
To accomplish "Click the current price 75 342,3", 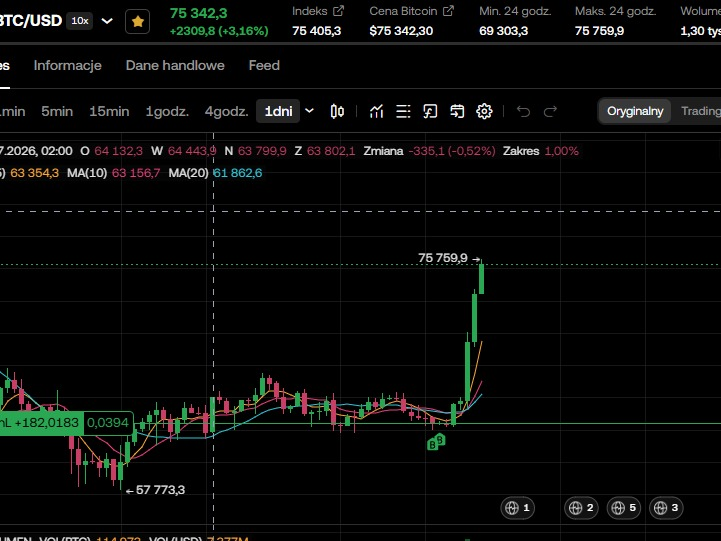I will coord(198,13).
